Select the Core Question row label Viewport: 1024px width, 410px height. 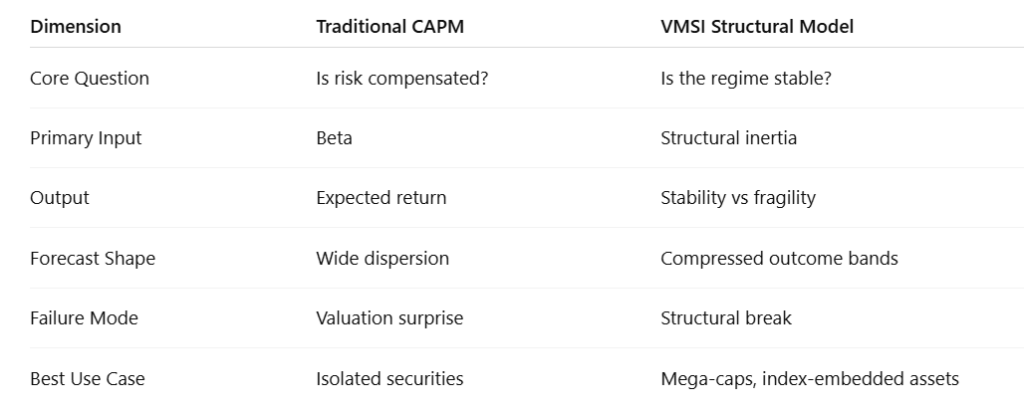90,78
